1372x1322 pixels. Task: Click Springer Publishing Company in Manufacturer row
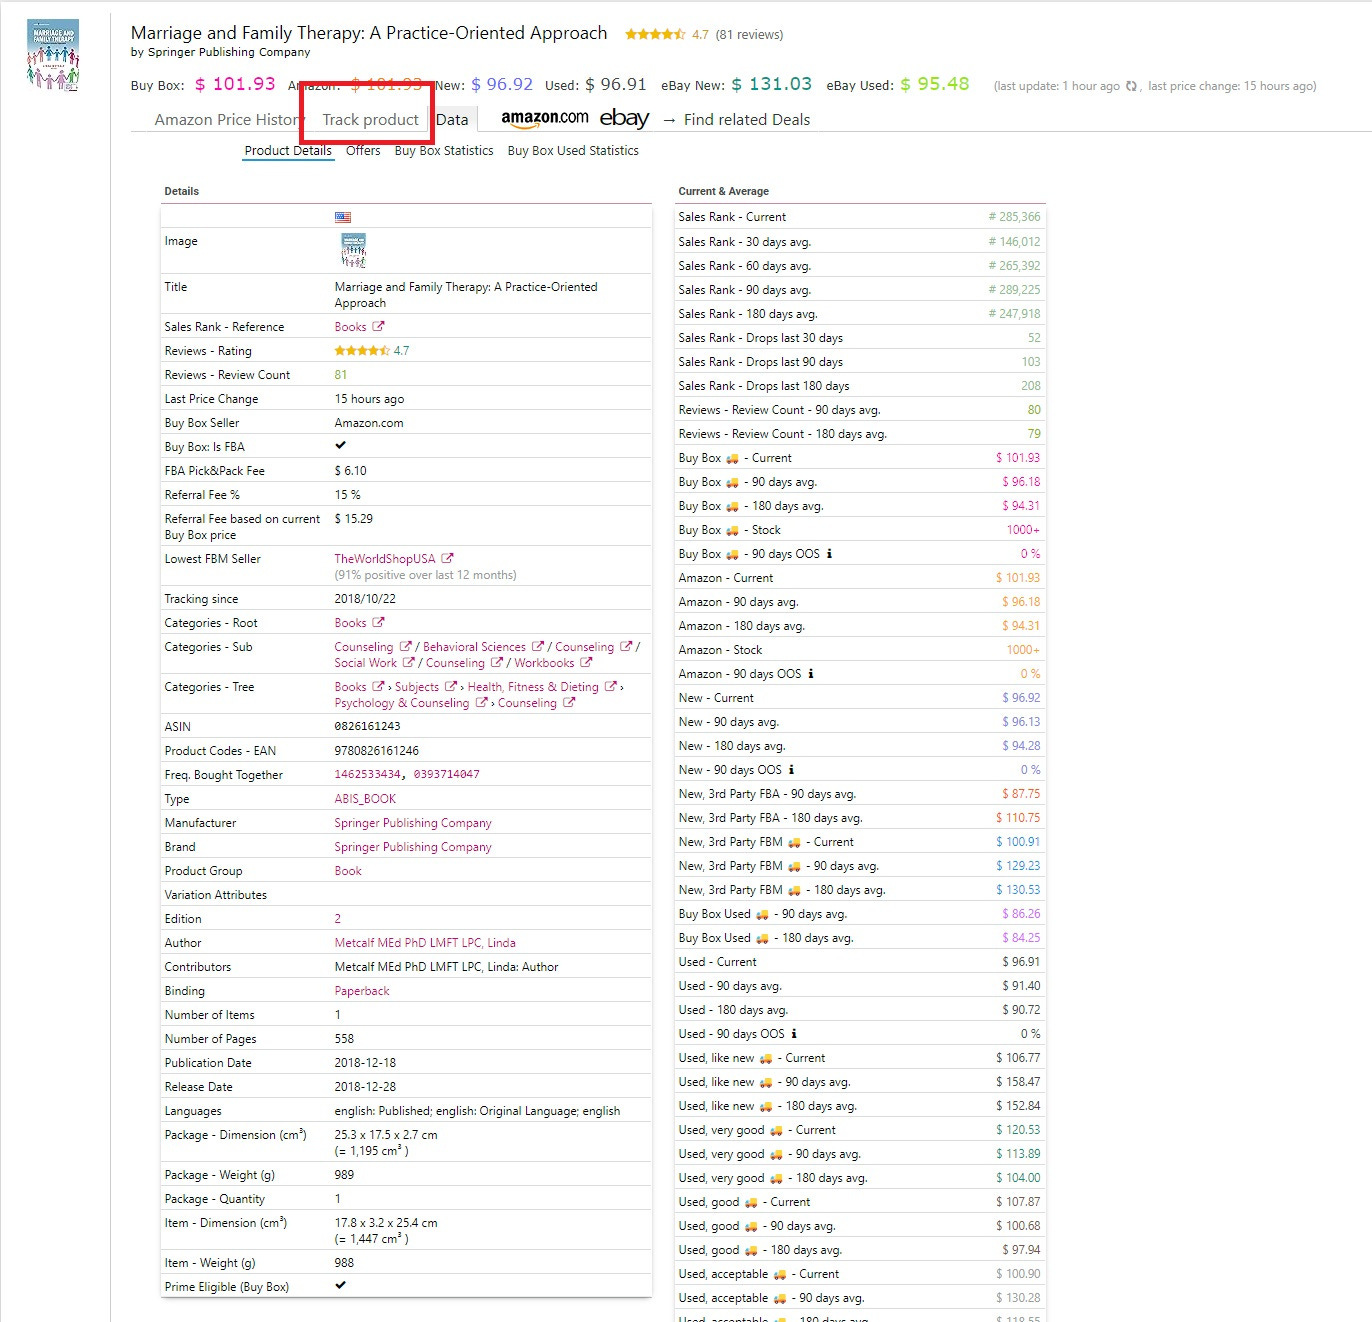413,823
